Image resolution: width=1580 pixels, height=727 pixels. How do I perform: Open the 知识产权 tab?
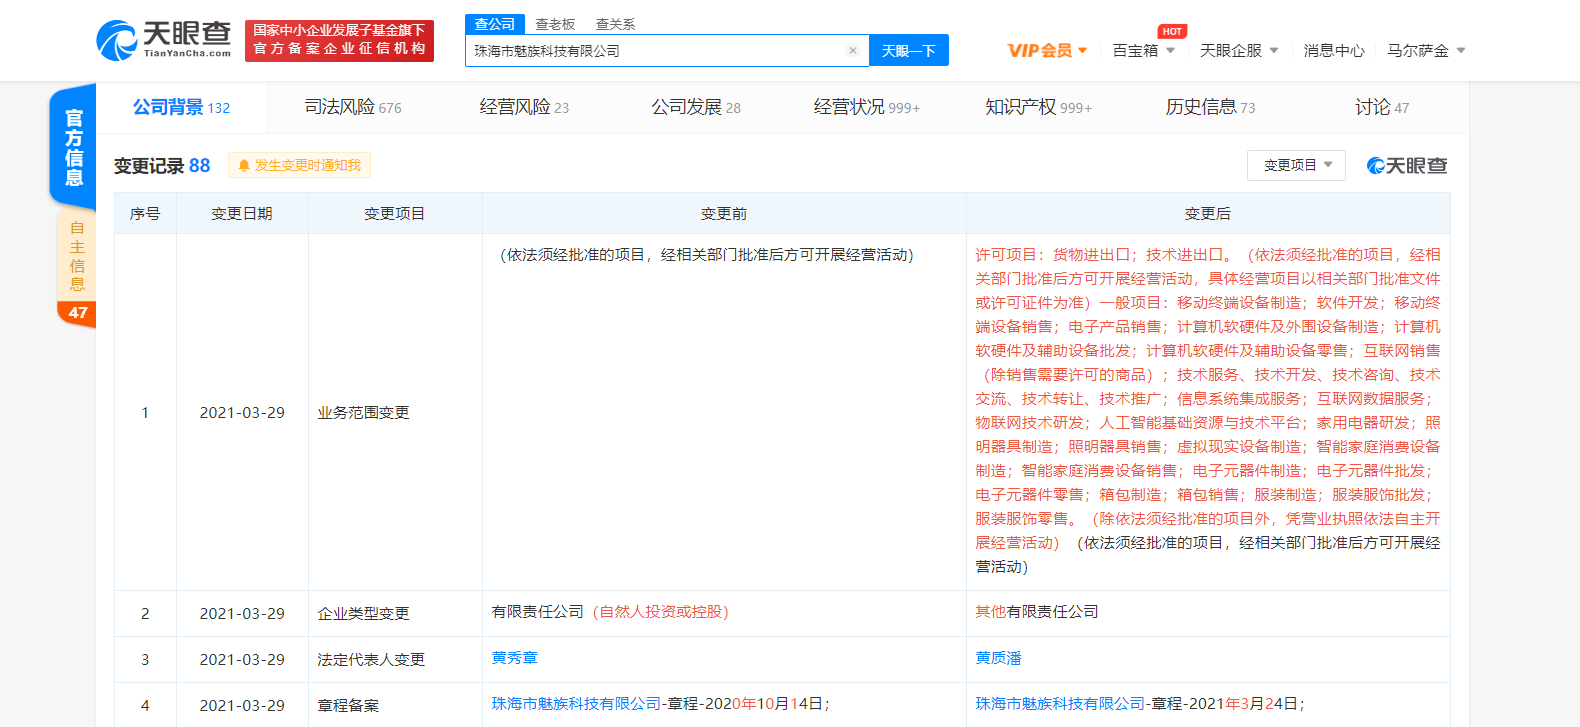click(x=1039, y=107)
